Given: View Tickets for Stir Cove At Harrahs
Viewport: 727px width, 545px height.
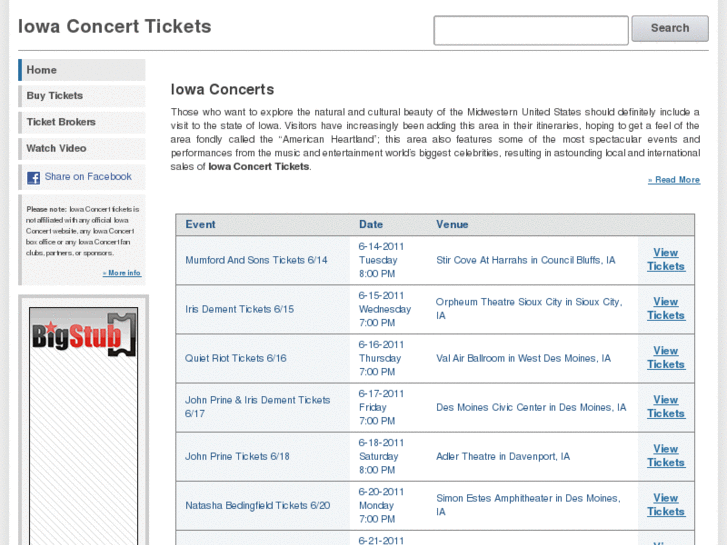Looking at the screenshot, I should [x=665, y=260].
